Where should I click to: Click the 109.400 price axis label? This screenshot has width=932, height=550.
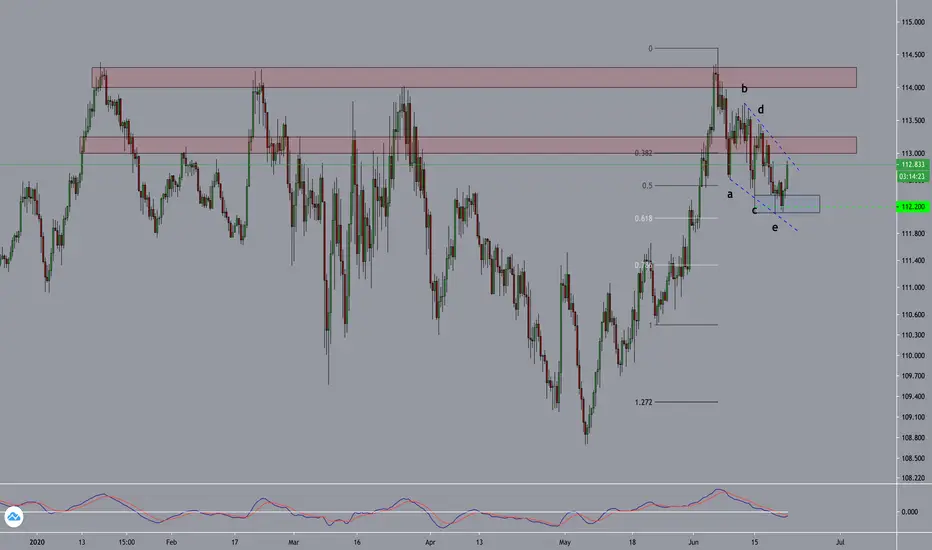pyautogui.click(x=912, y=397)
